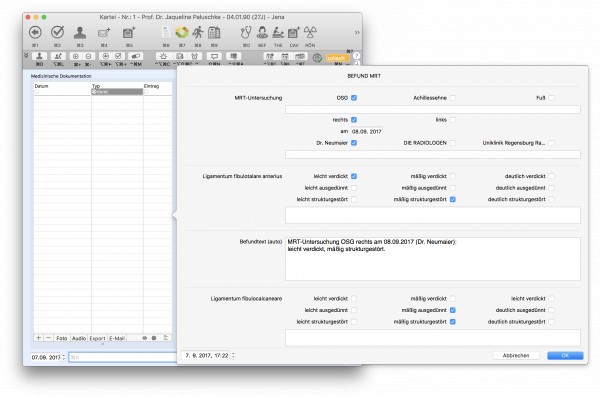Click the circled plus icon in second toolbar
This screenshot has height=398, width=600.
tap(76, 56)
